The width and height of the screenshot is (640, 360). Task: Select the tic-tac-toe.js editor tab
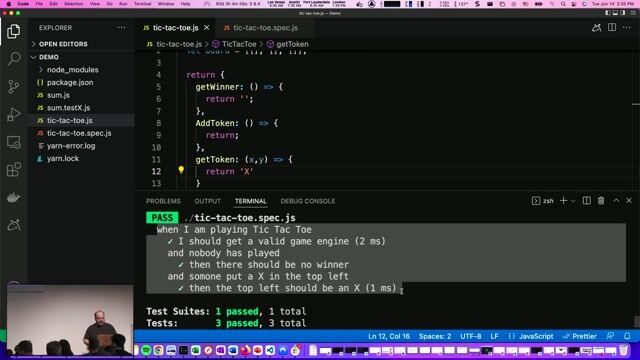coord(176,28)
